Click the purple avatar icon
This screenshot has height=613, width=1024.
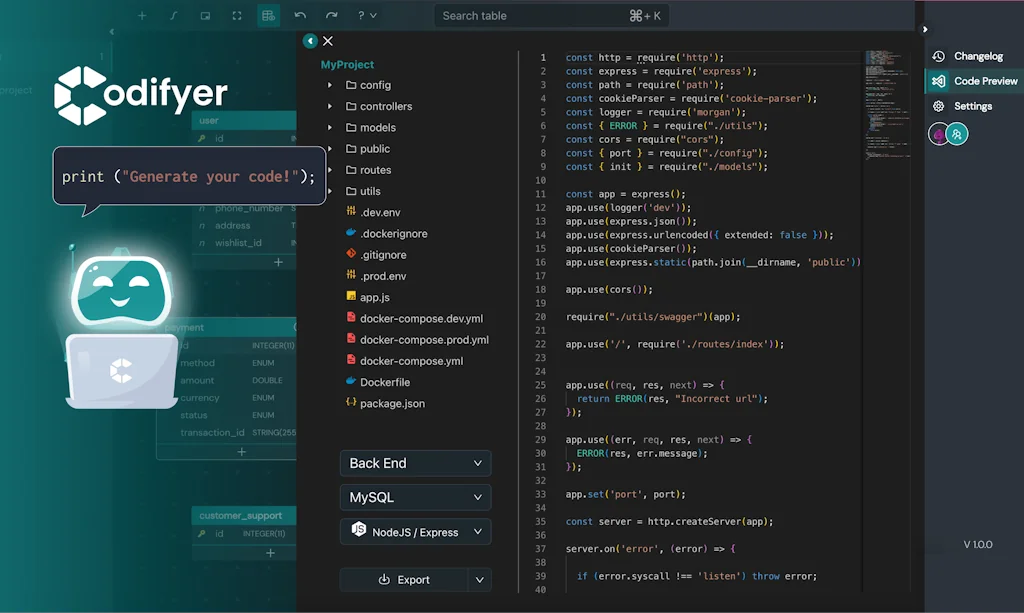coord(940,133)
